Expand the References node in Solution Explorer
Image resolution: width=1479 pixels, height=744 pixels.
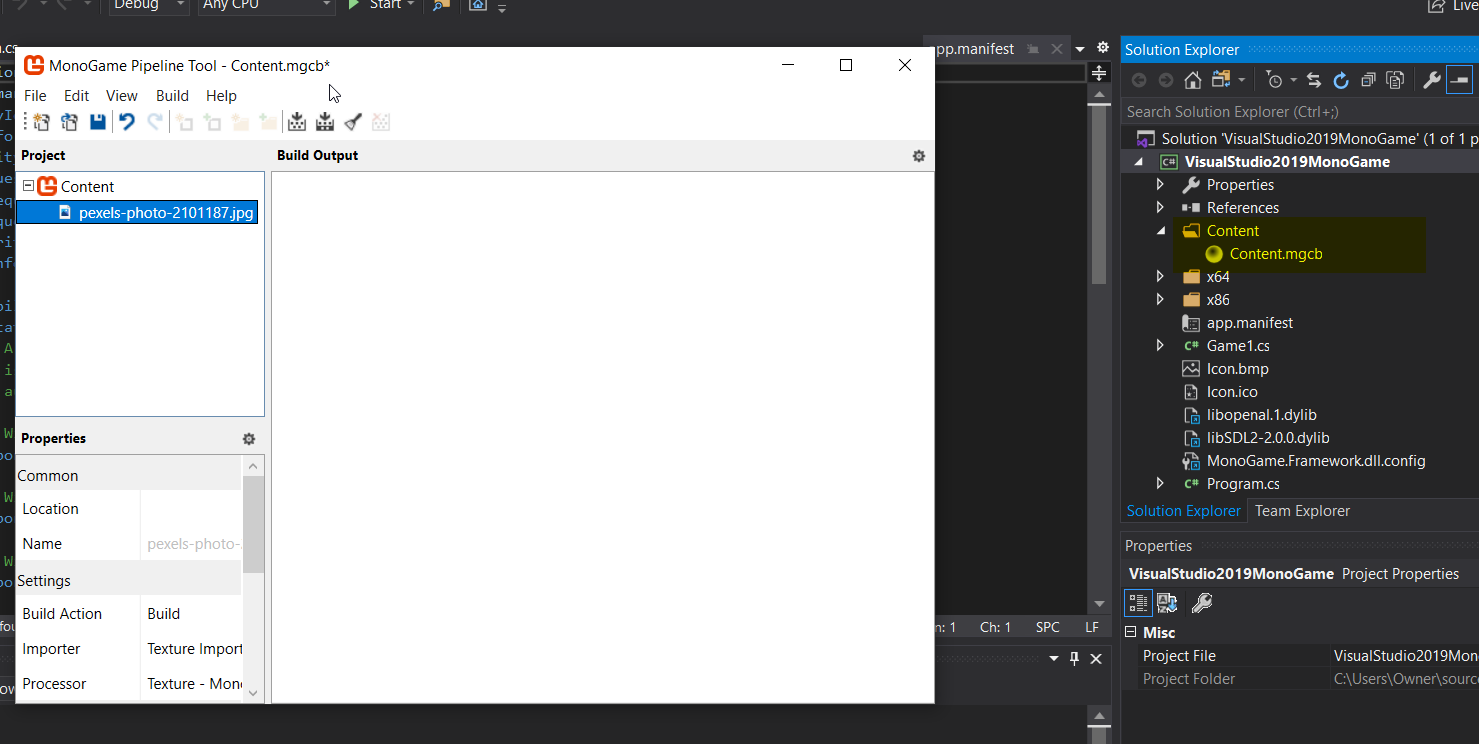click(x=1160, y=208)
